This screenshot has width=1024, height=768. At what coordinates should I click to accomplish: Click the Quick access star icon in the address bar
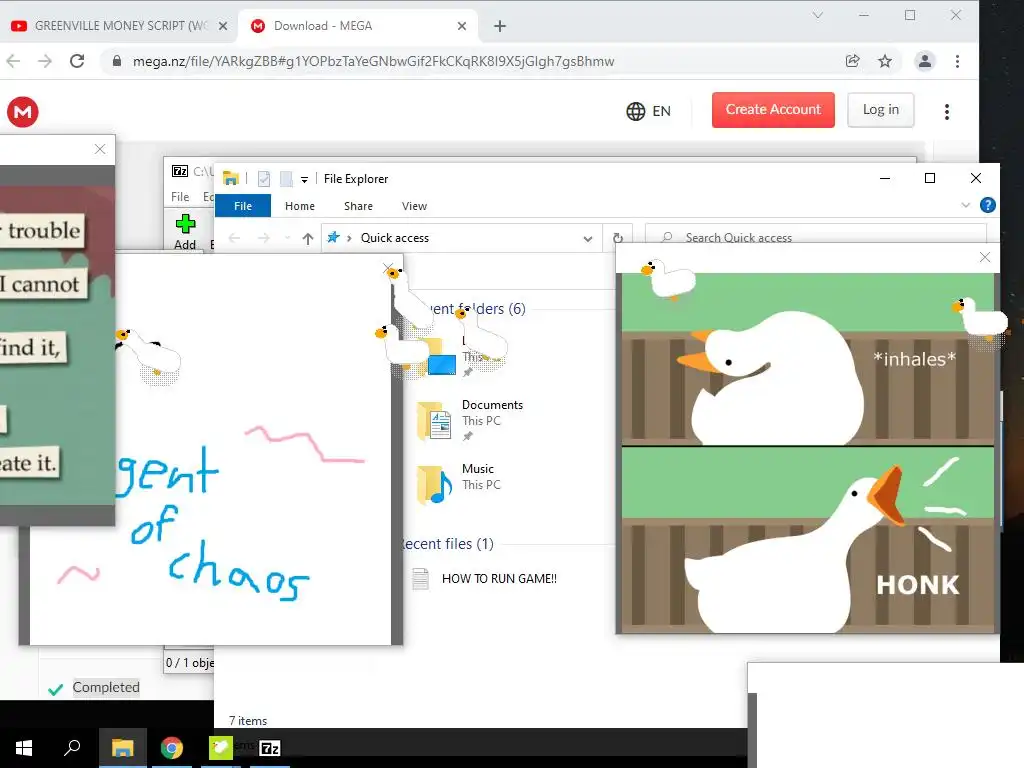coord(333,237)
